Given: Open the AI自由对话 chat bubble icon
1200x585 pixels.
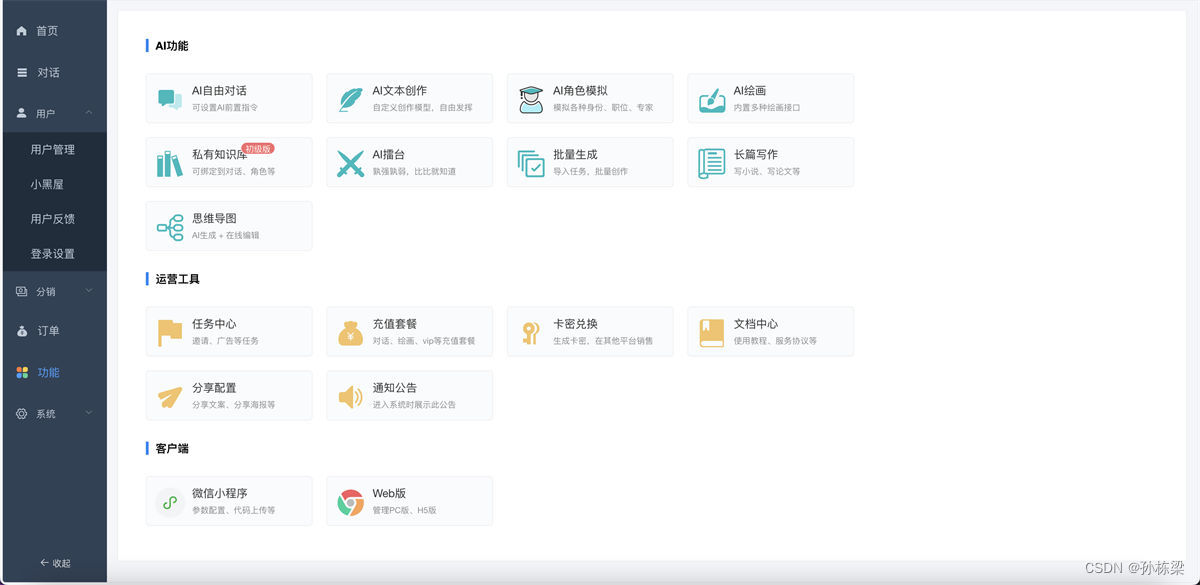Looking at the screenshot, I should point(170,99).
